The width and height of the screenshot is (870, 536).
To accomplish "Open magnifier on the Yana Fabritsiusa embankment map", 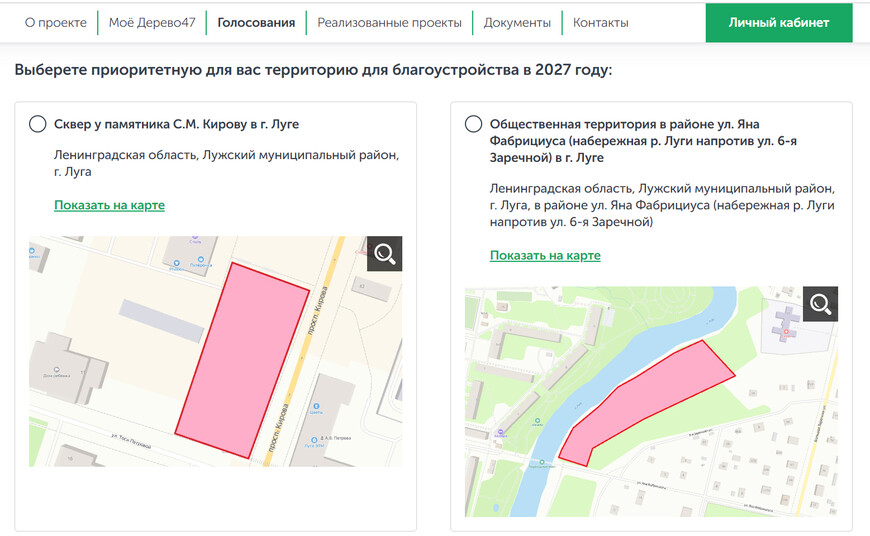I will (820, 304).
